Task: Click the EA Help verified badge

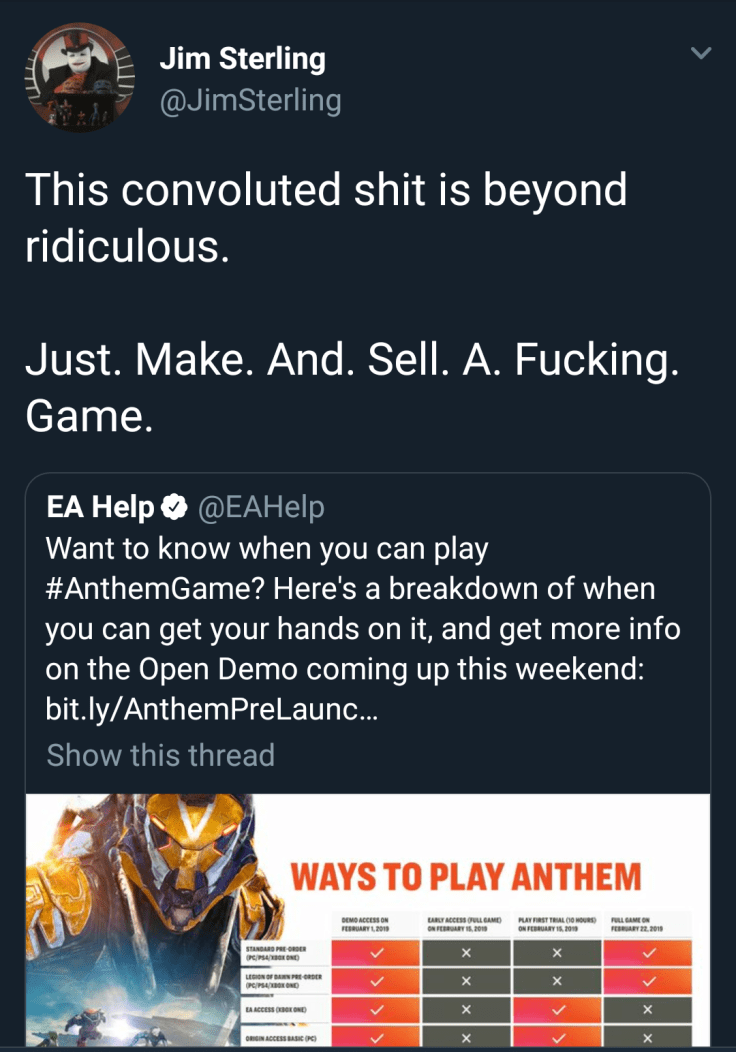Action: (174, 509)
